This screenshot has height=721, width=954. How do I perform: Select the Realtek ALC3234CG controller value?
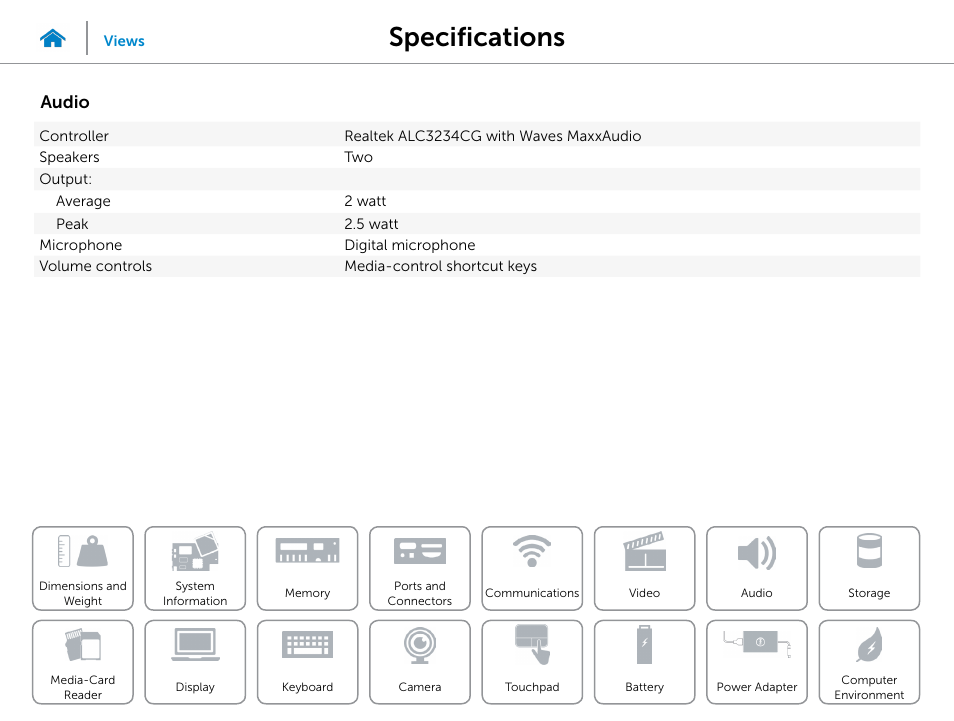493,136
